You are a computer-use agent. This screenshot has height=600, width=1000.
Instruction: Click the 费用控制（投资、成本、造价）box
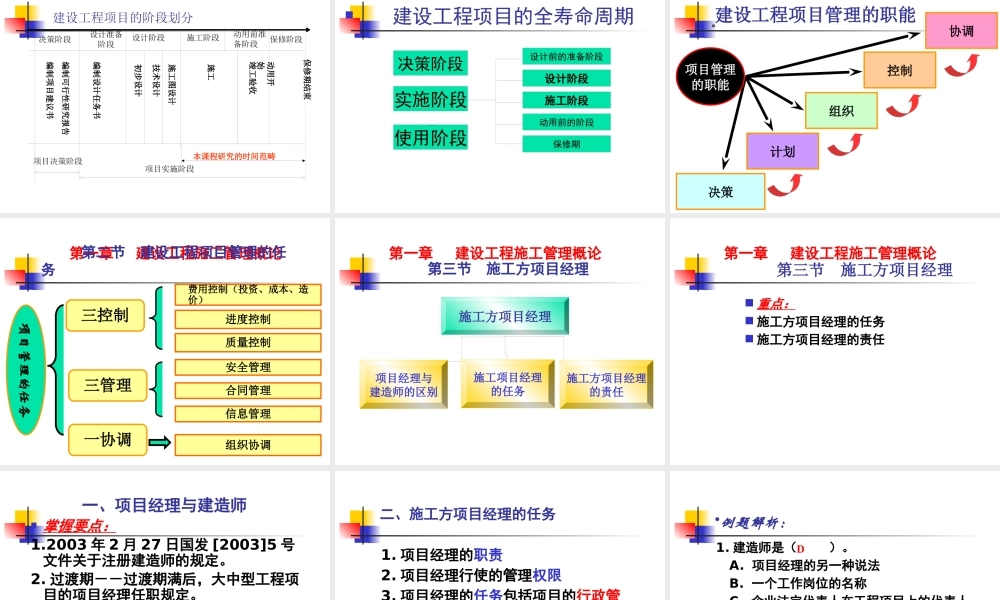click(x=248, y=295)
